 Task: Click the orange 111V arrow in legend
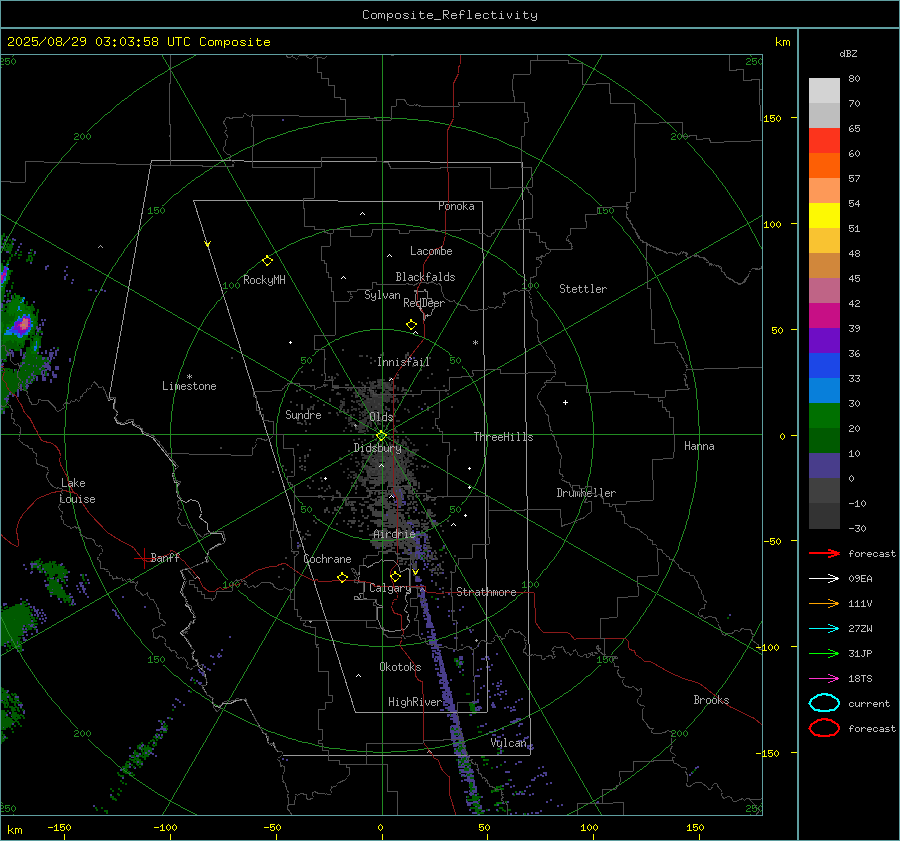click(x=824, y=603)
